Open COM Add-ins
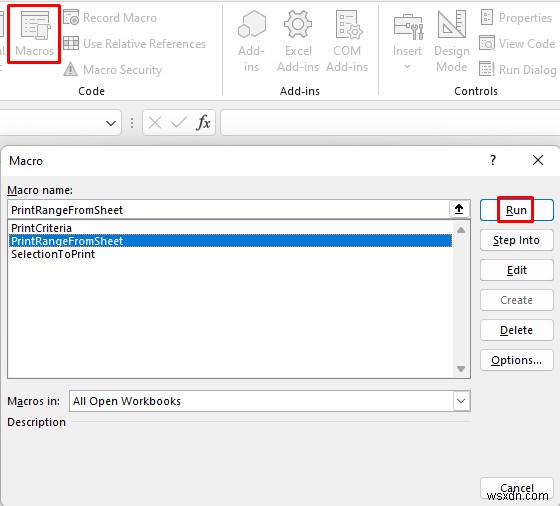The image size is (560, 506). [x=347, y=41]
